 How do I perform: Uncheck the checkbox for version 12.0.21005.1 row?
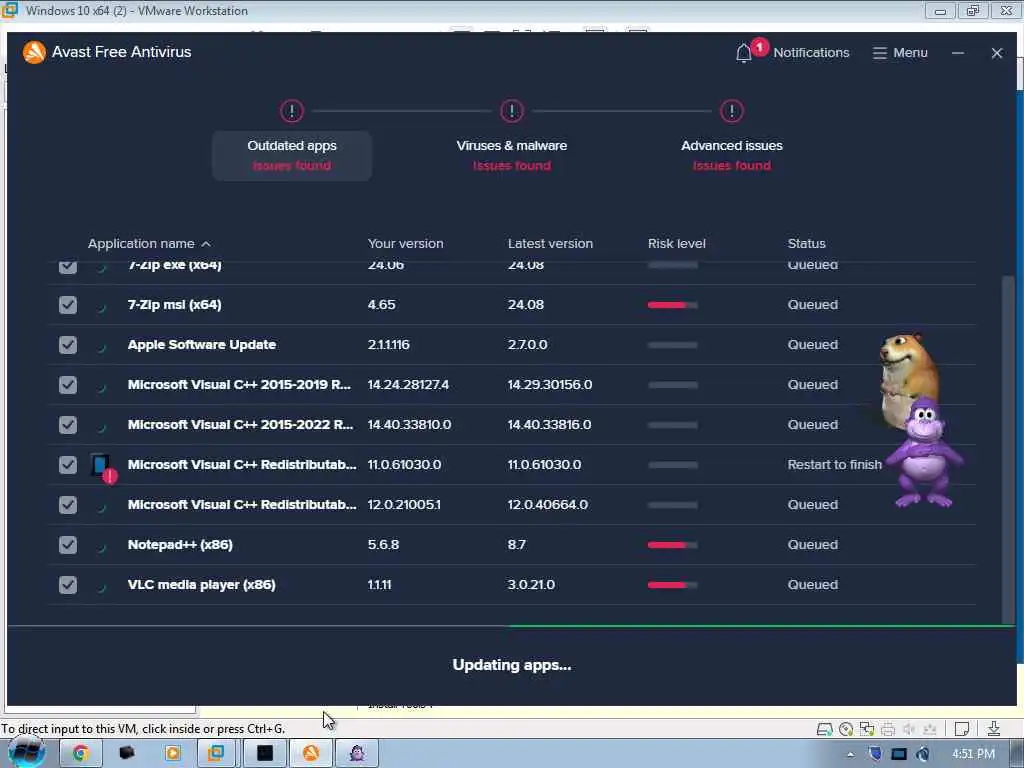tap(68, 505)
